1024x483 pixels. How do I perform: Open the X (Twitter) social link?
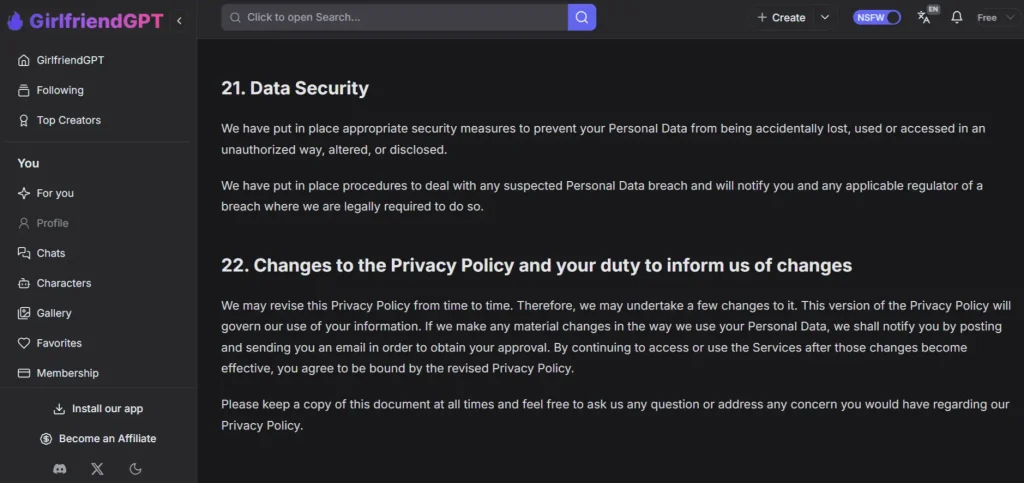click(x=97, y=468)
